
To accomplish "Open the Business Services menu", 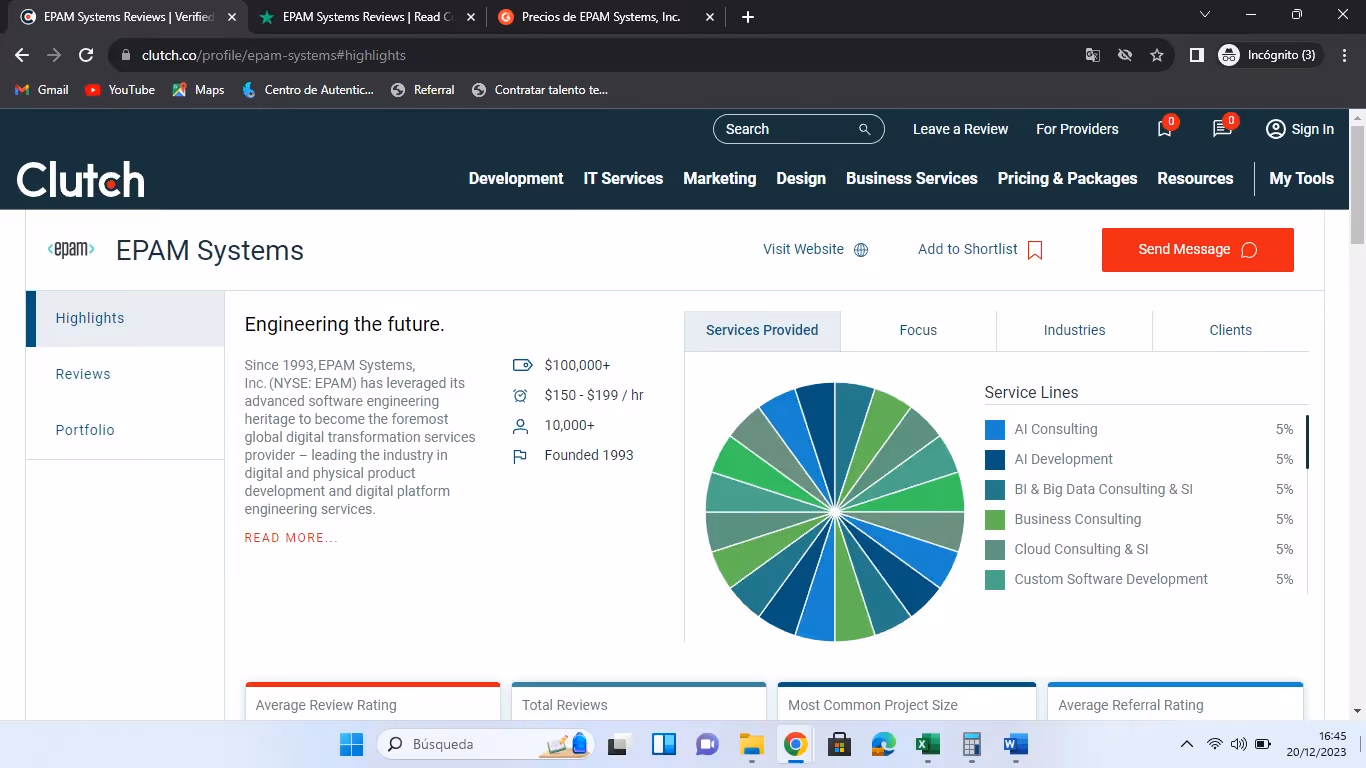I will [x=912, y=178].
